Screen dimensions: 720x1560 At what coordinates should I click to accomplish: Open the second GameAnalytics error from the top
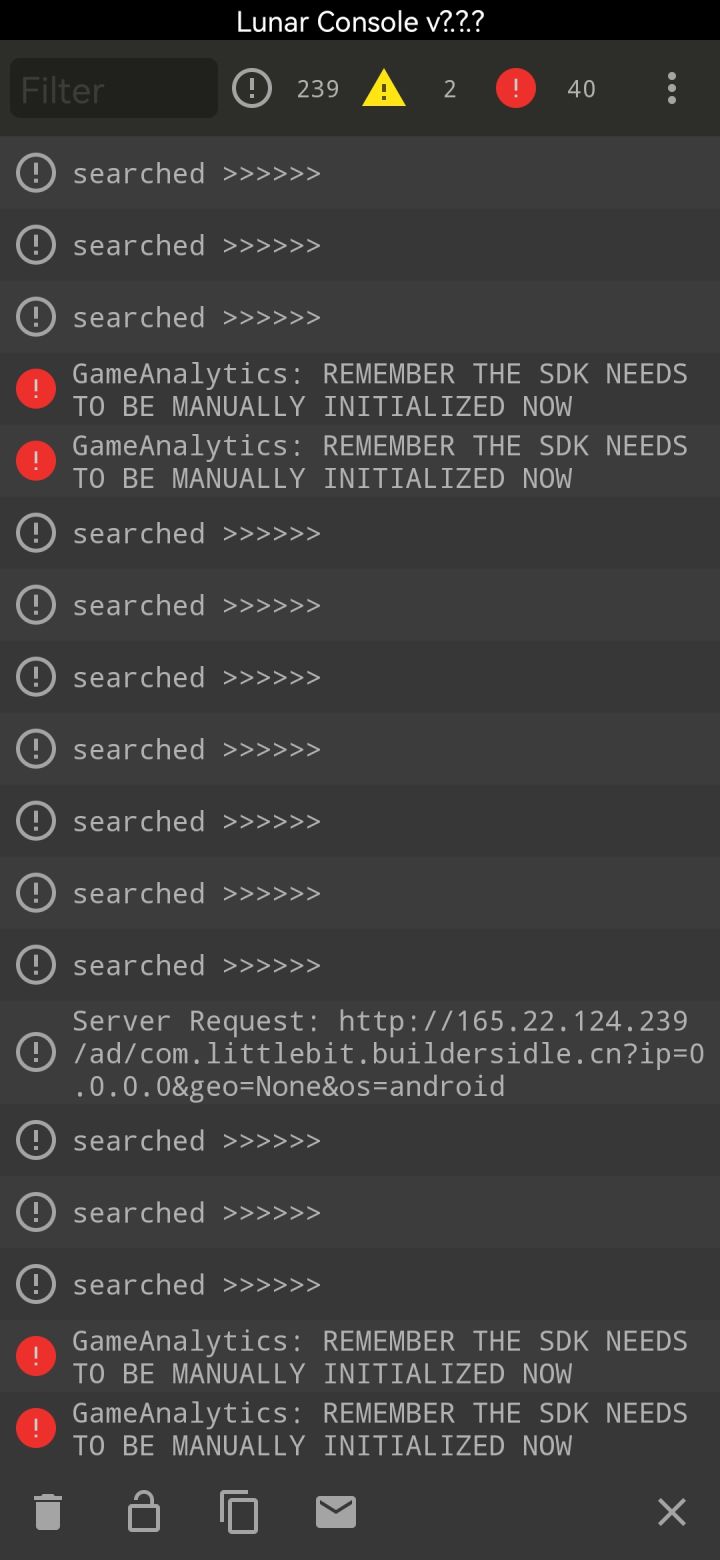[380, 461]
